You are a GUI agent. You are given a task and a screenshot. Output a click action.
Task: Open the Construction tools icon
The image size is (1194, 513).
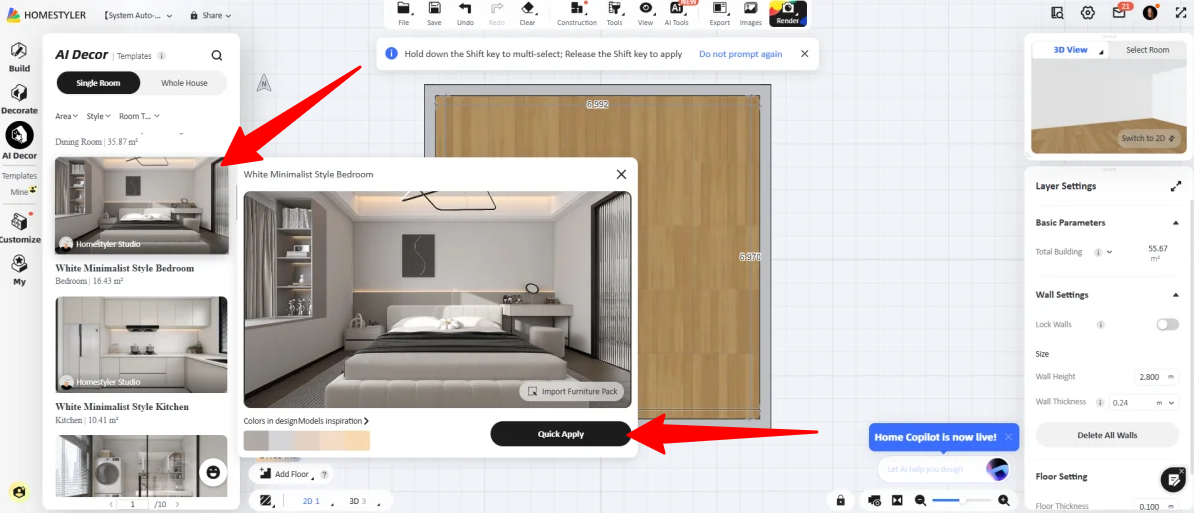coord(577,8)
